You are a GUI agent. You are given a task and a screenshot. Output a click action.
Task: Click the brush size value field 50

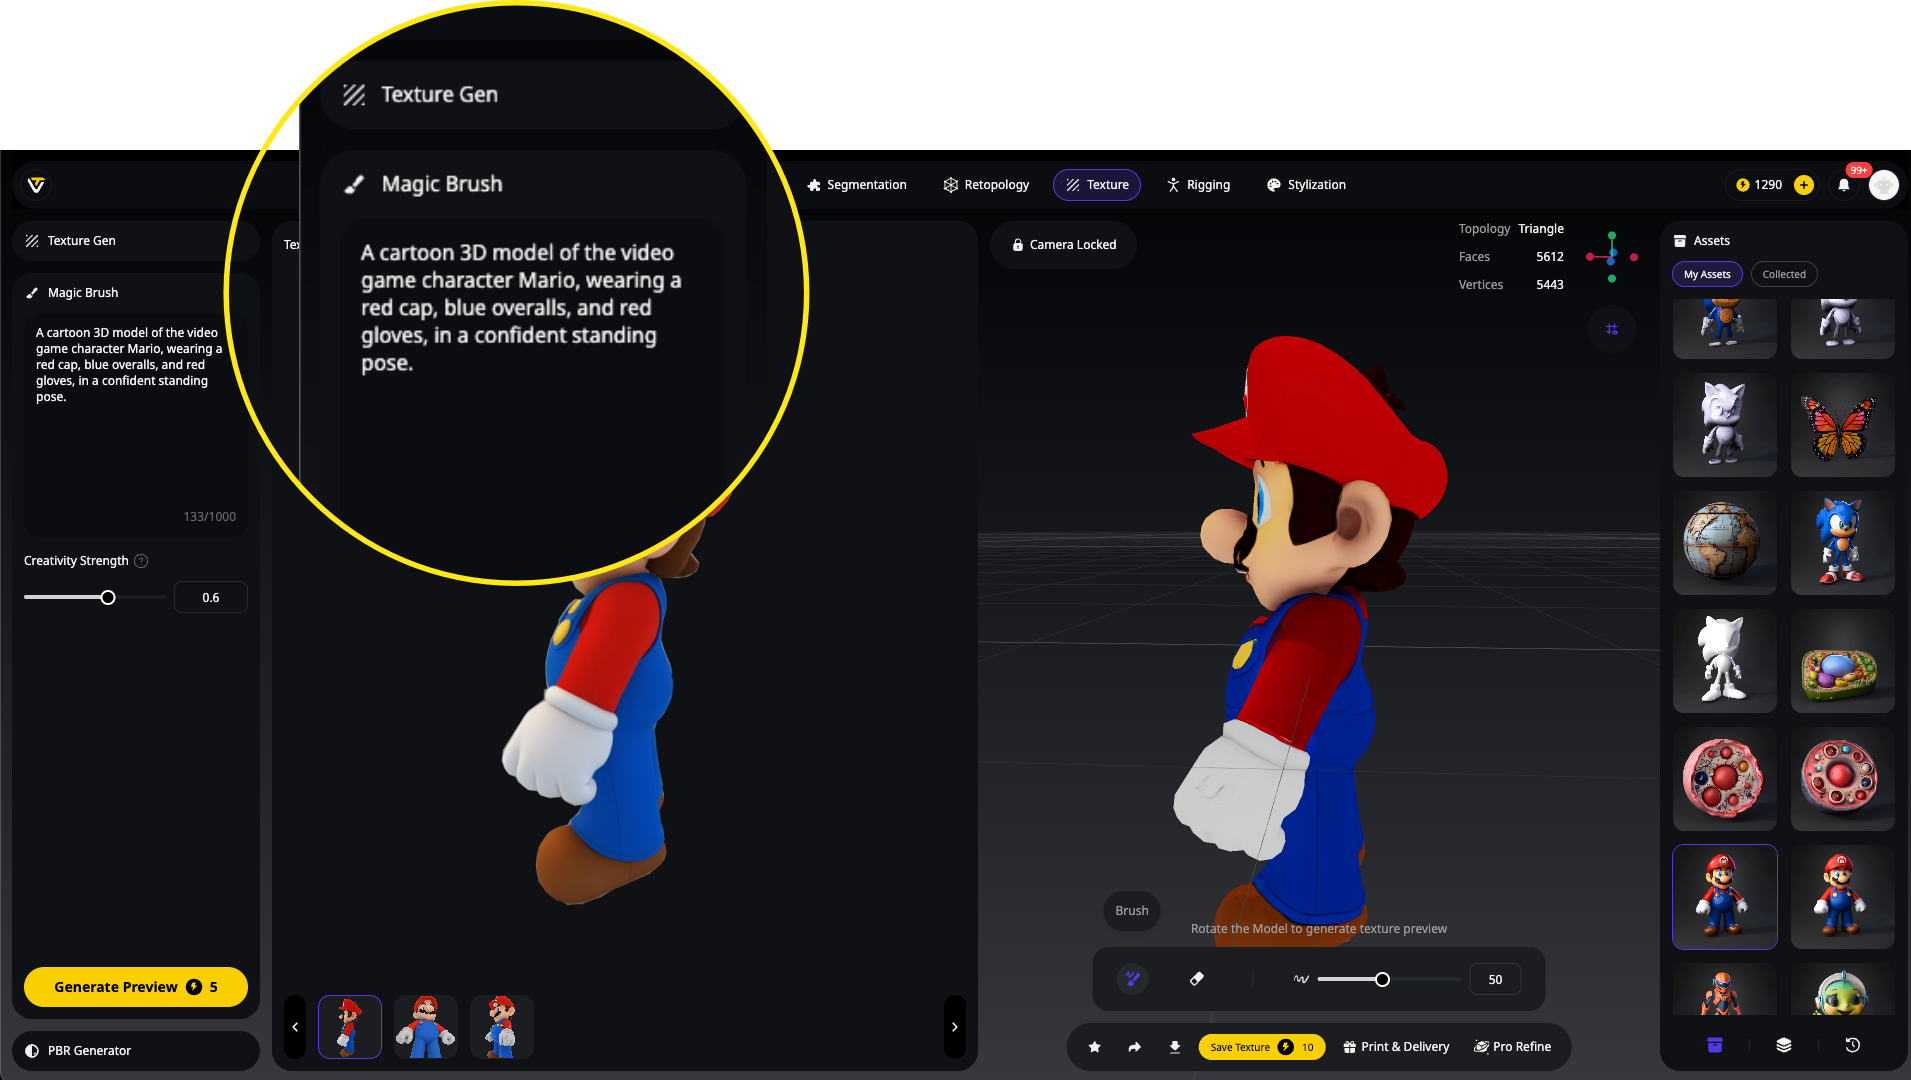click(x=1495, y=980)
